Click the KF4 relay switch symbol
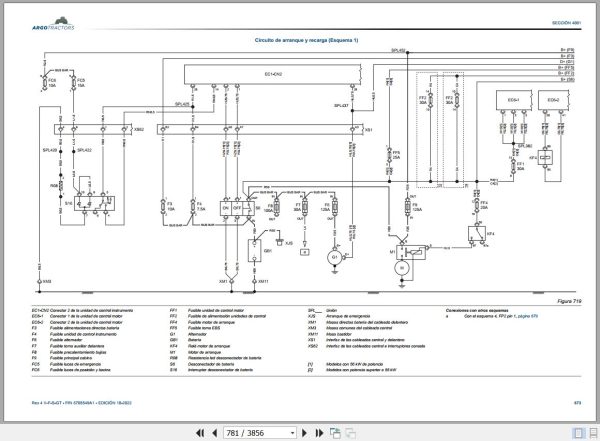 click(x=477, y=233)
